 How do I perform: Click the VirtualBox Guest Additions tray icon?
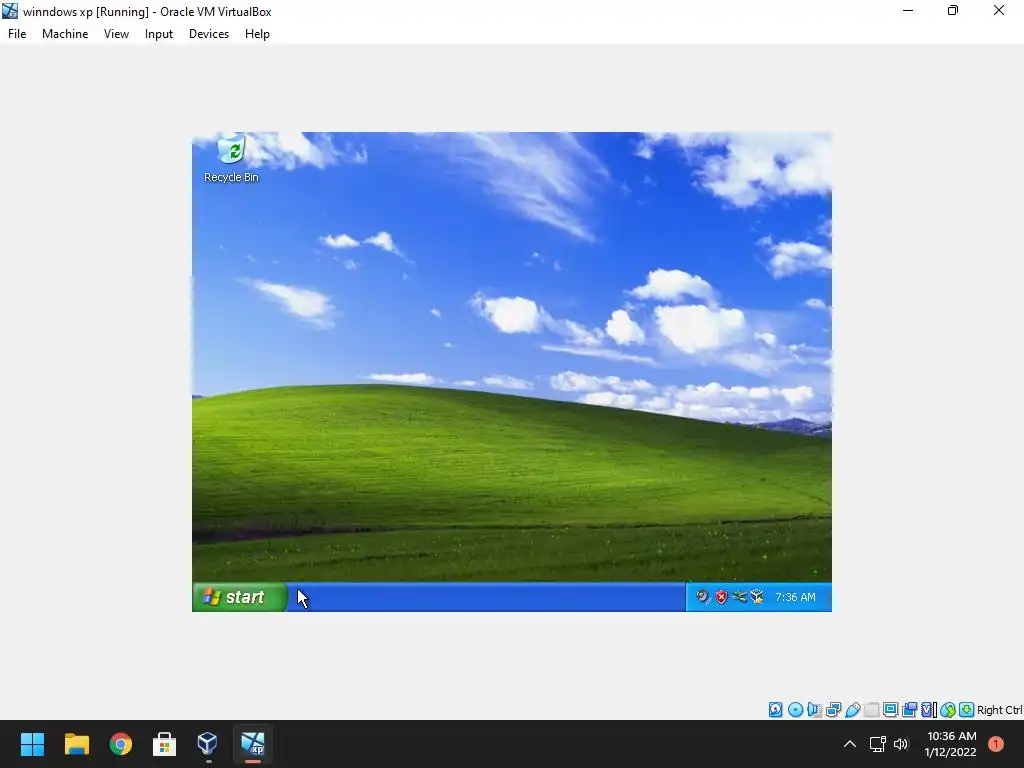757,597
